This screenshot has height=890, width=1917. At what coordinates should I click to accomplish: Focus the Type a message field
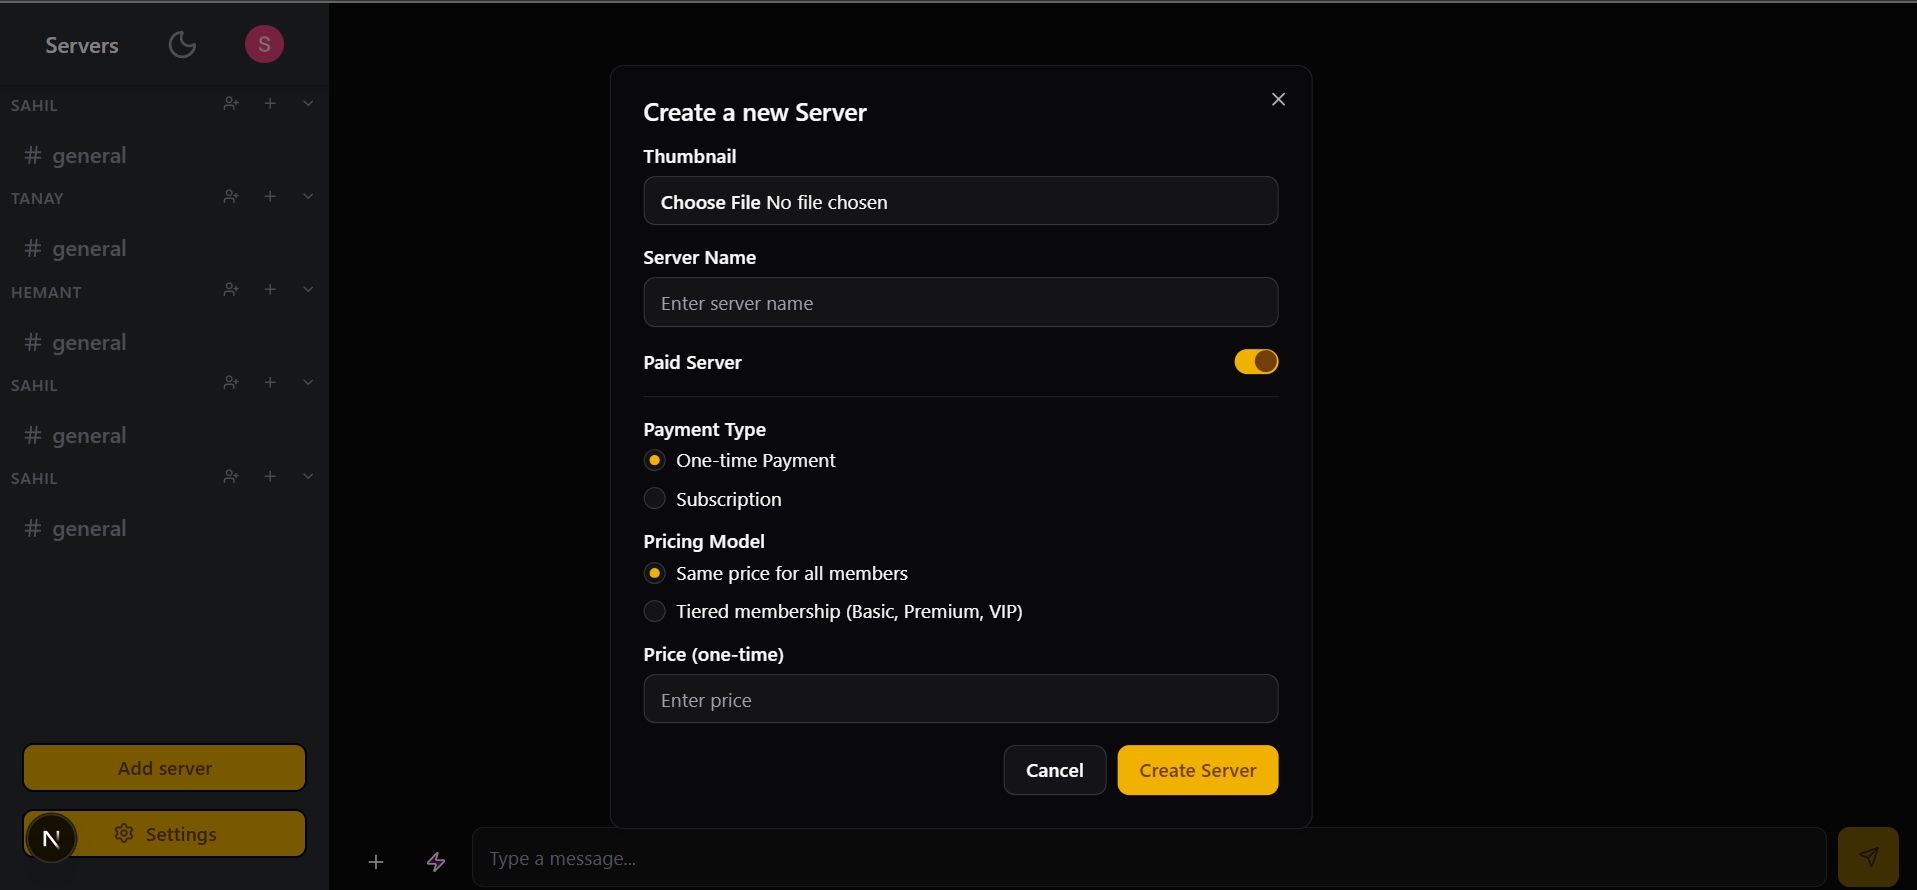pos(1149,858)
